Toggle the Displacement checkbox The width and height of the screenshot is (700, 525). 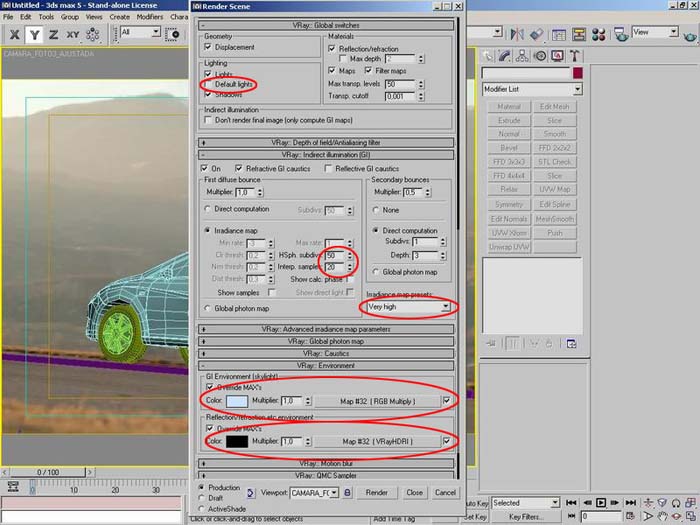click(208, 47)
